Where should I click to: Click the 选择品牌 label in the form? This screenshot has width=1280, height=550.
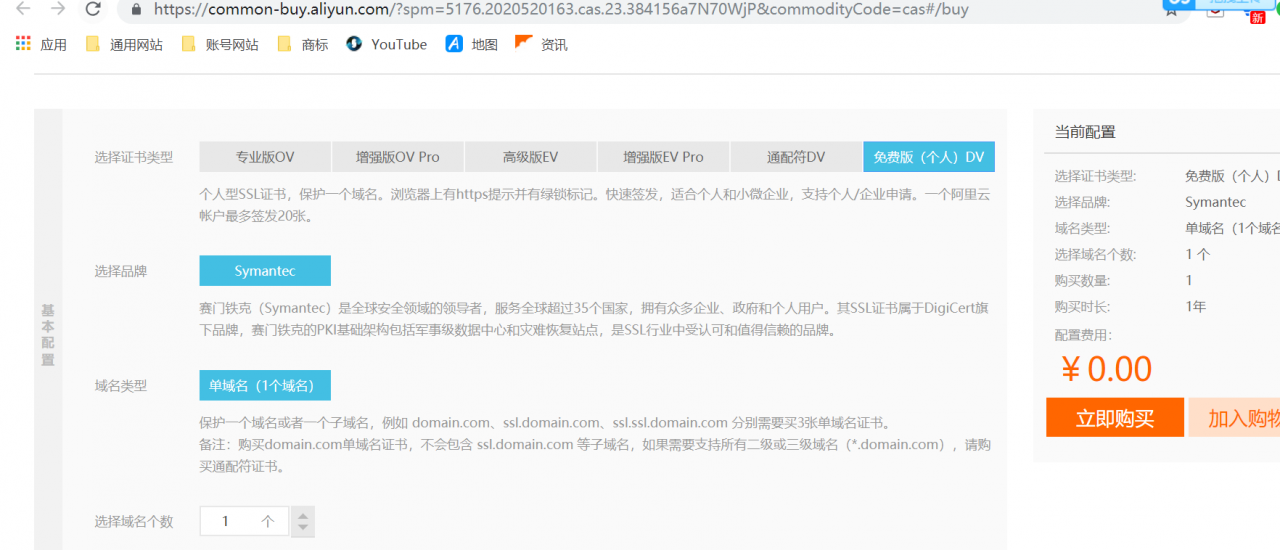pyautogui.click(x=121, y=271)
